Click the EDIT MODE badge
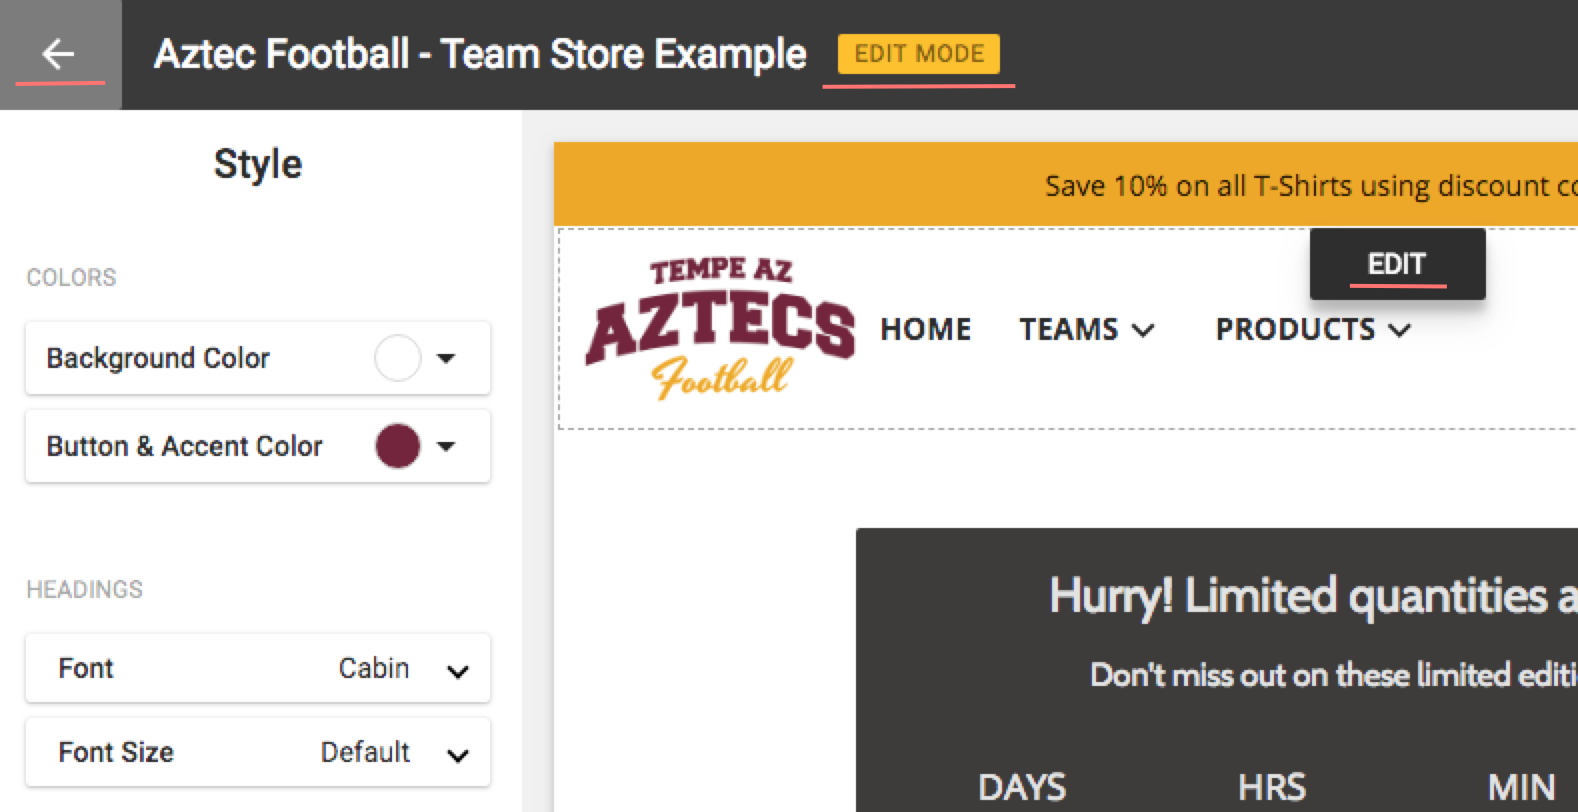 coord(917,54)
